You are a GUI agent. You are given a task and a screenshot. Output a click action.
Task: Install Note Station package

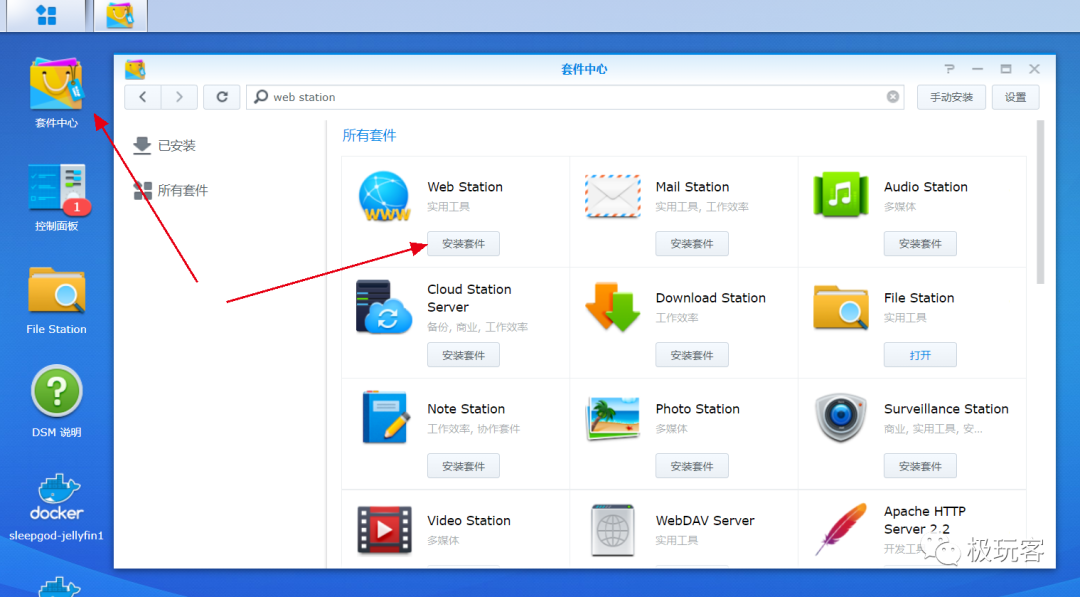click(464, 466)
